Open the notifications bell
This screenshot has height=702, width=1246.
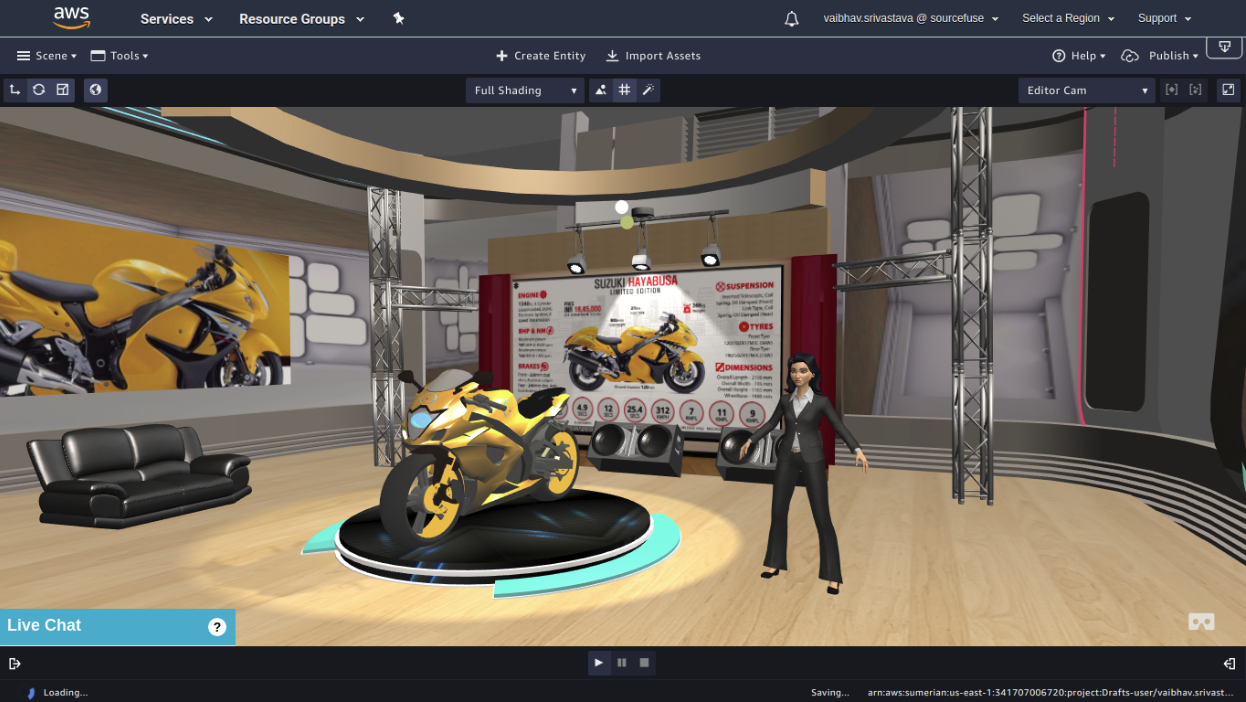(x=792, y=19)
